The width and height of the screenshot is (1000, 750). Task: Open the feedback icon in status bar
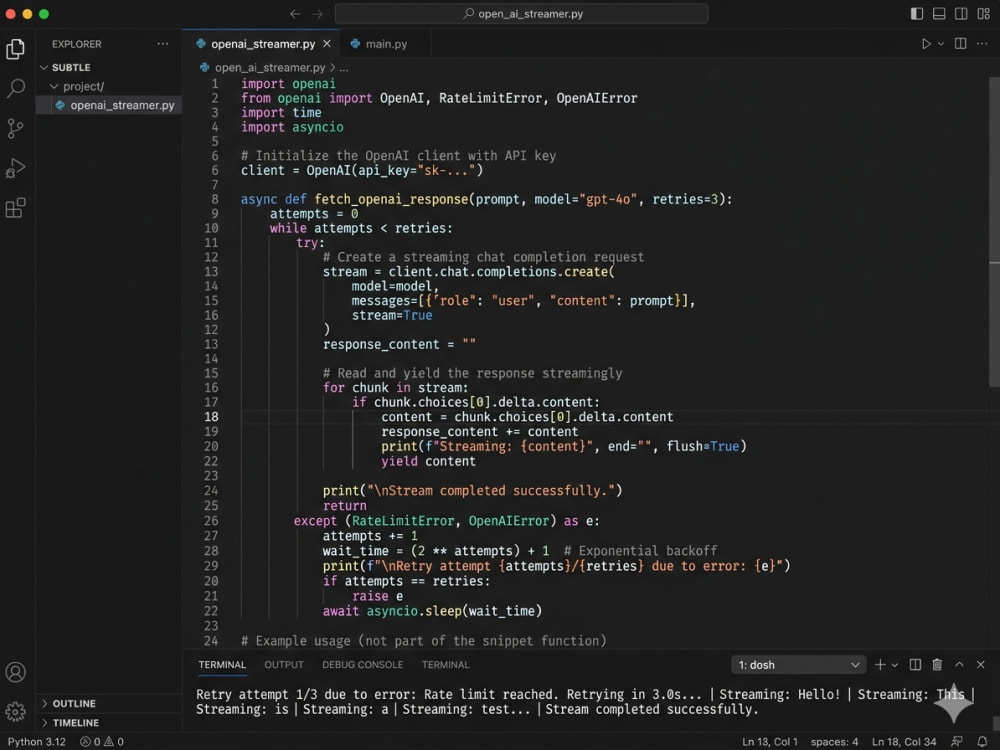(957, 742)
